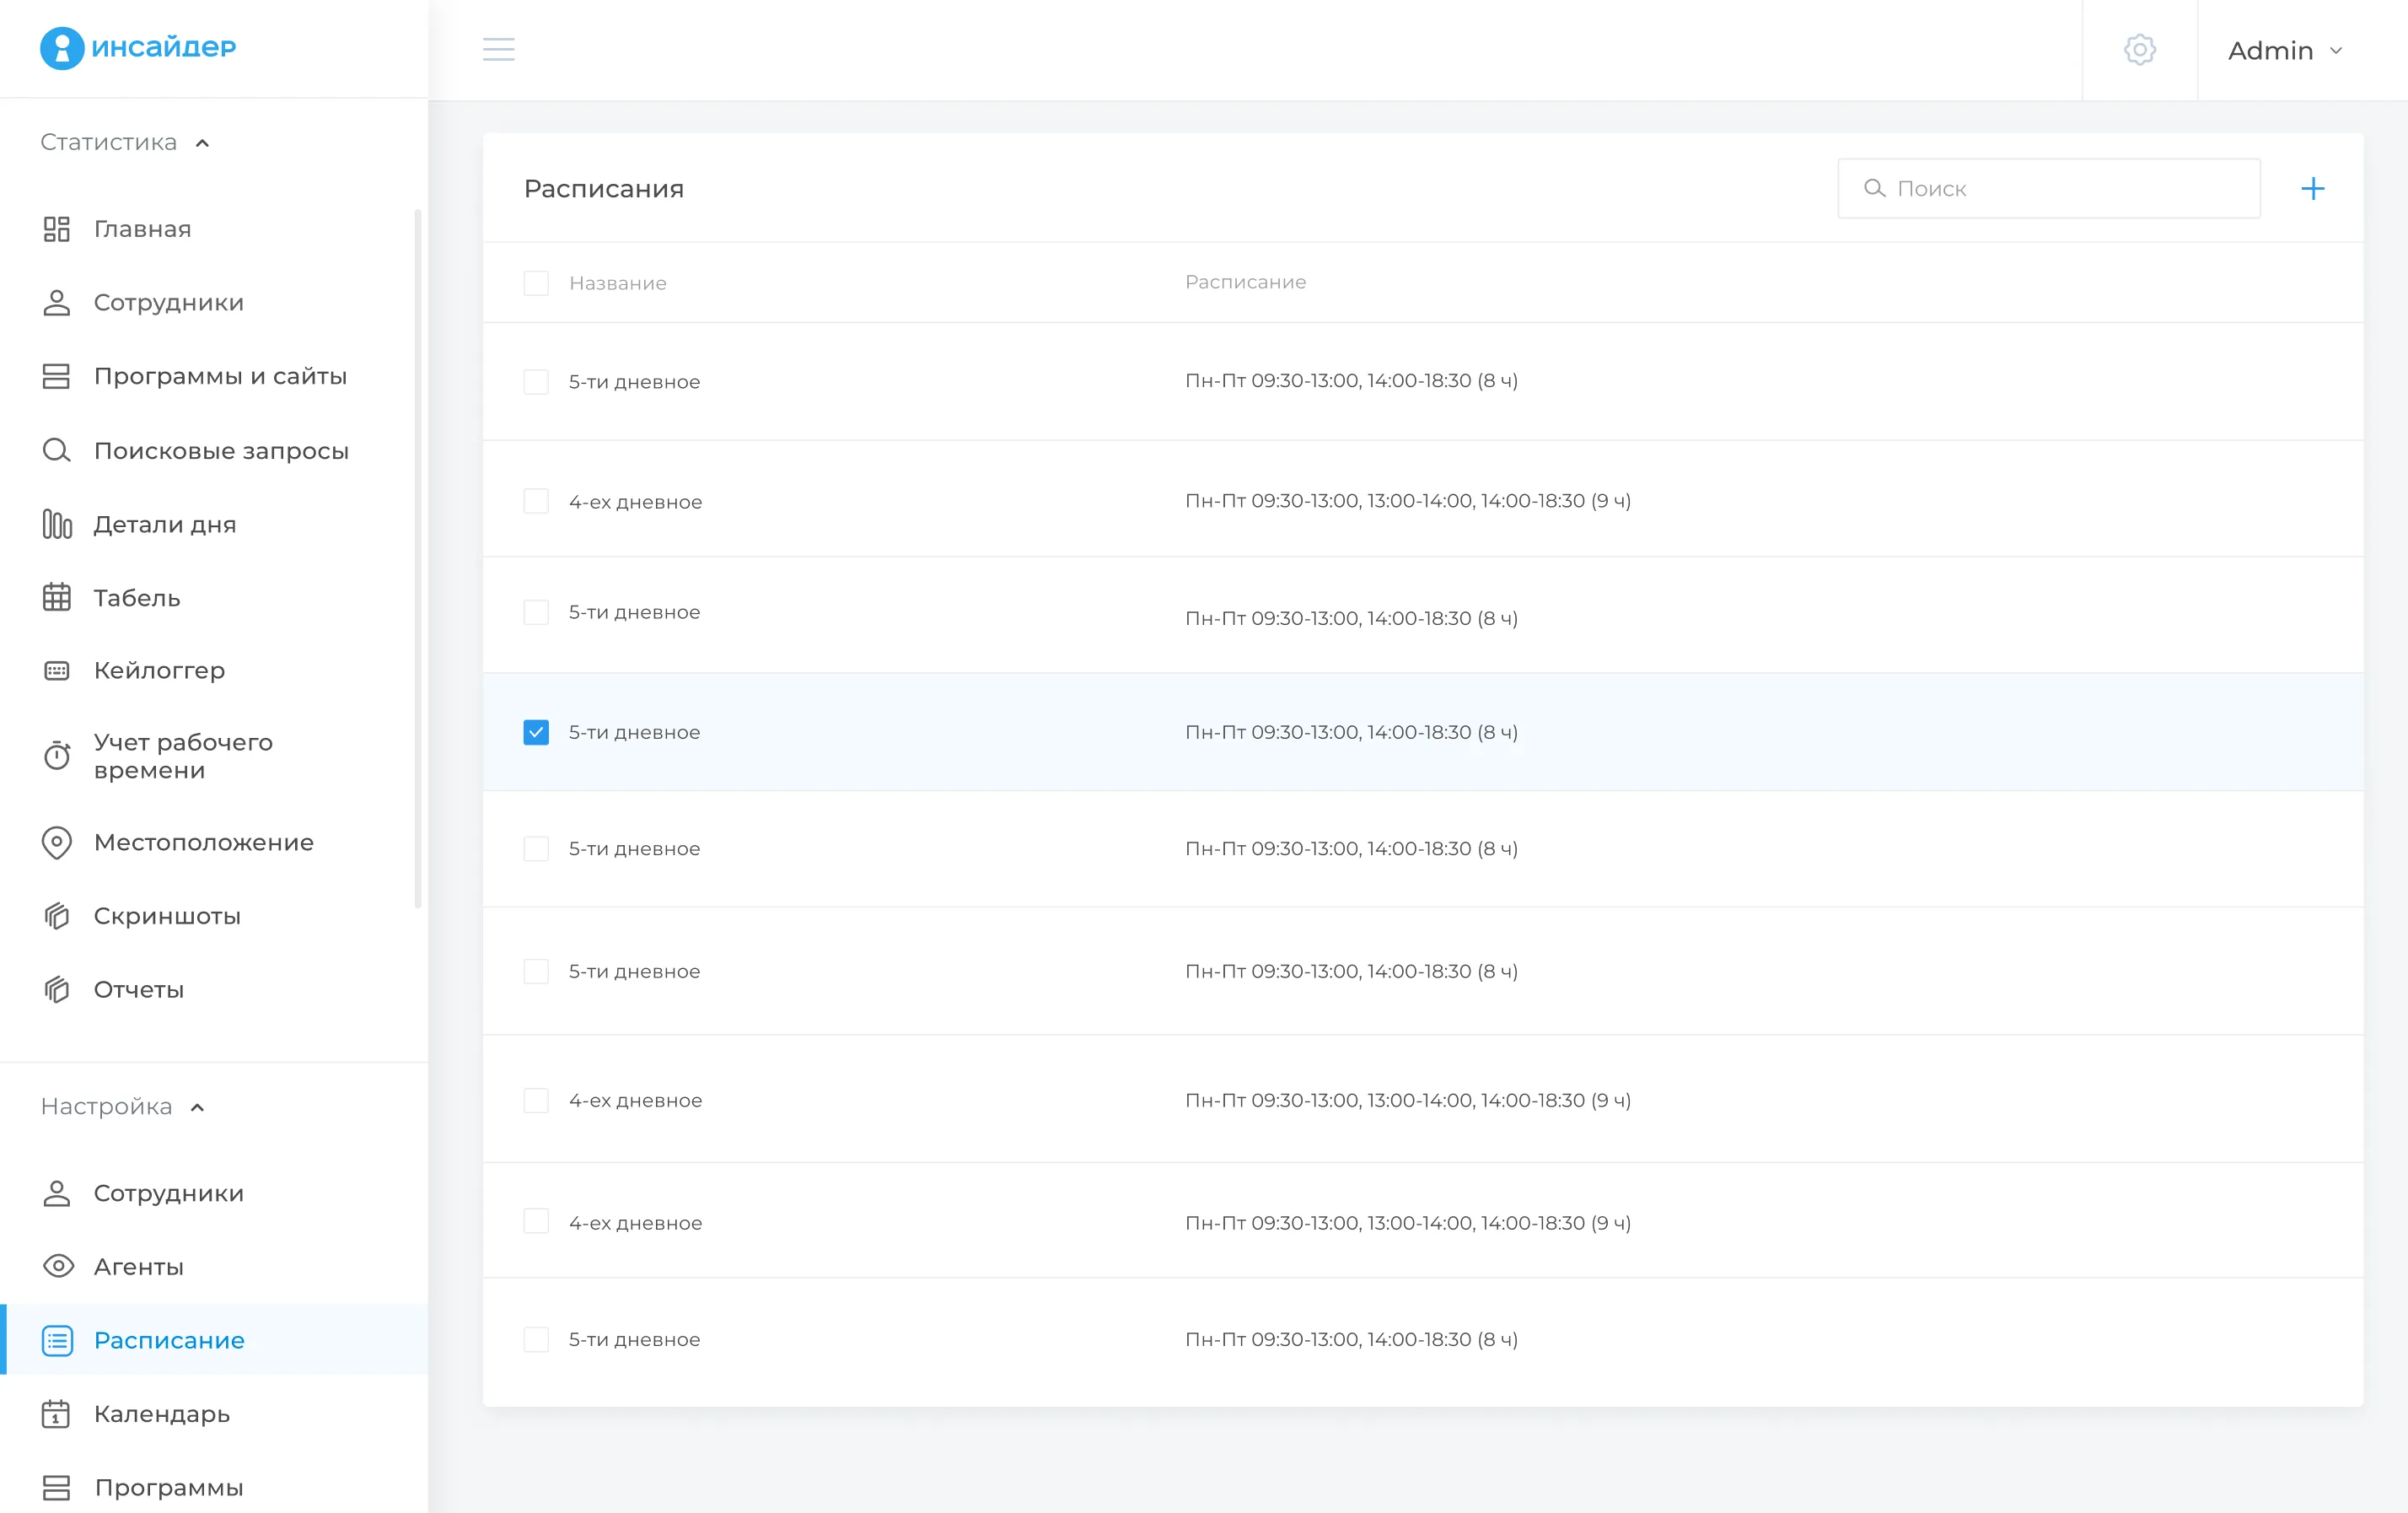The width and height of the screenshot is (2408, 1513).
Task: Click the Work time tracking stopwatch icon
Action: point(57,756)
